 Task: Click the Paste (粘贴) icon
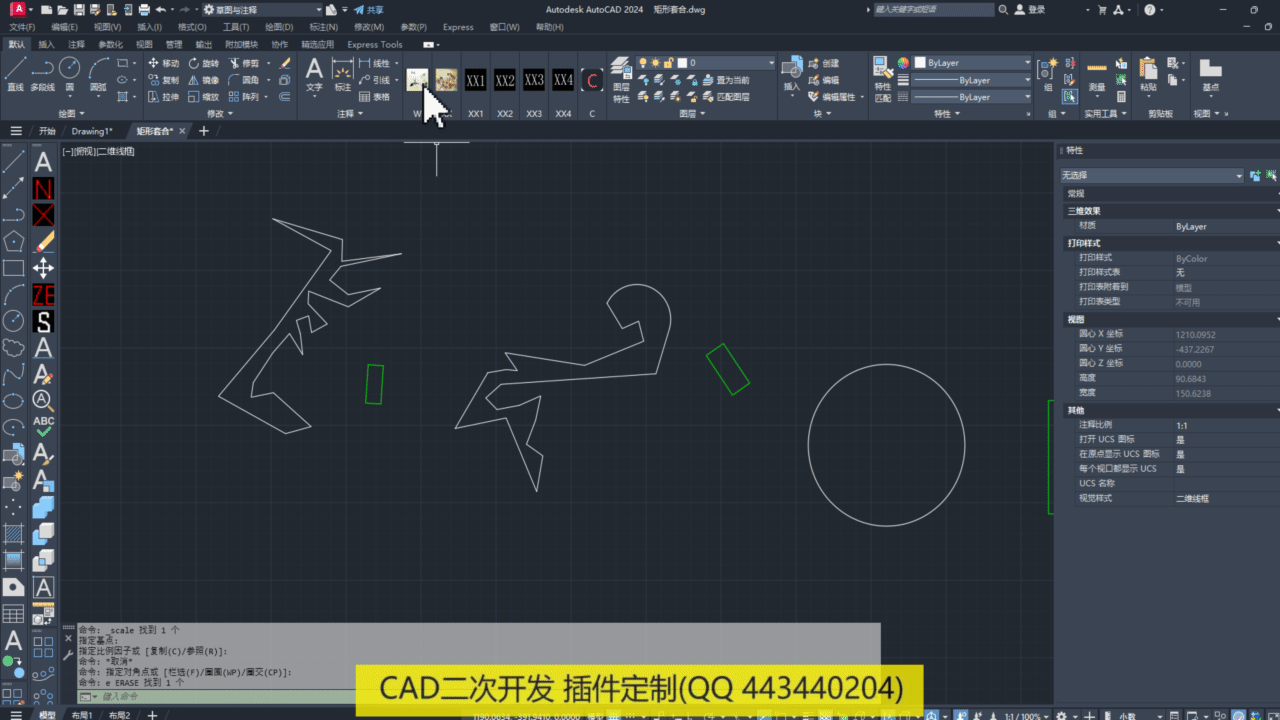1148,74
